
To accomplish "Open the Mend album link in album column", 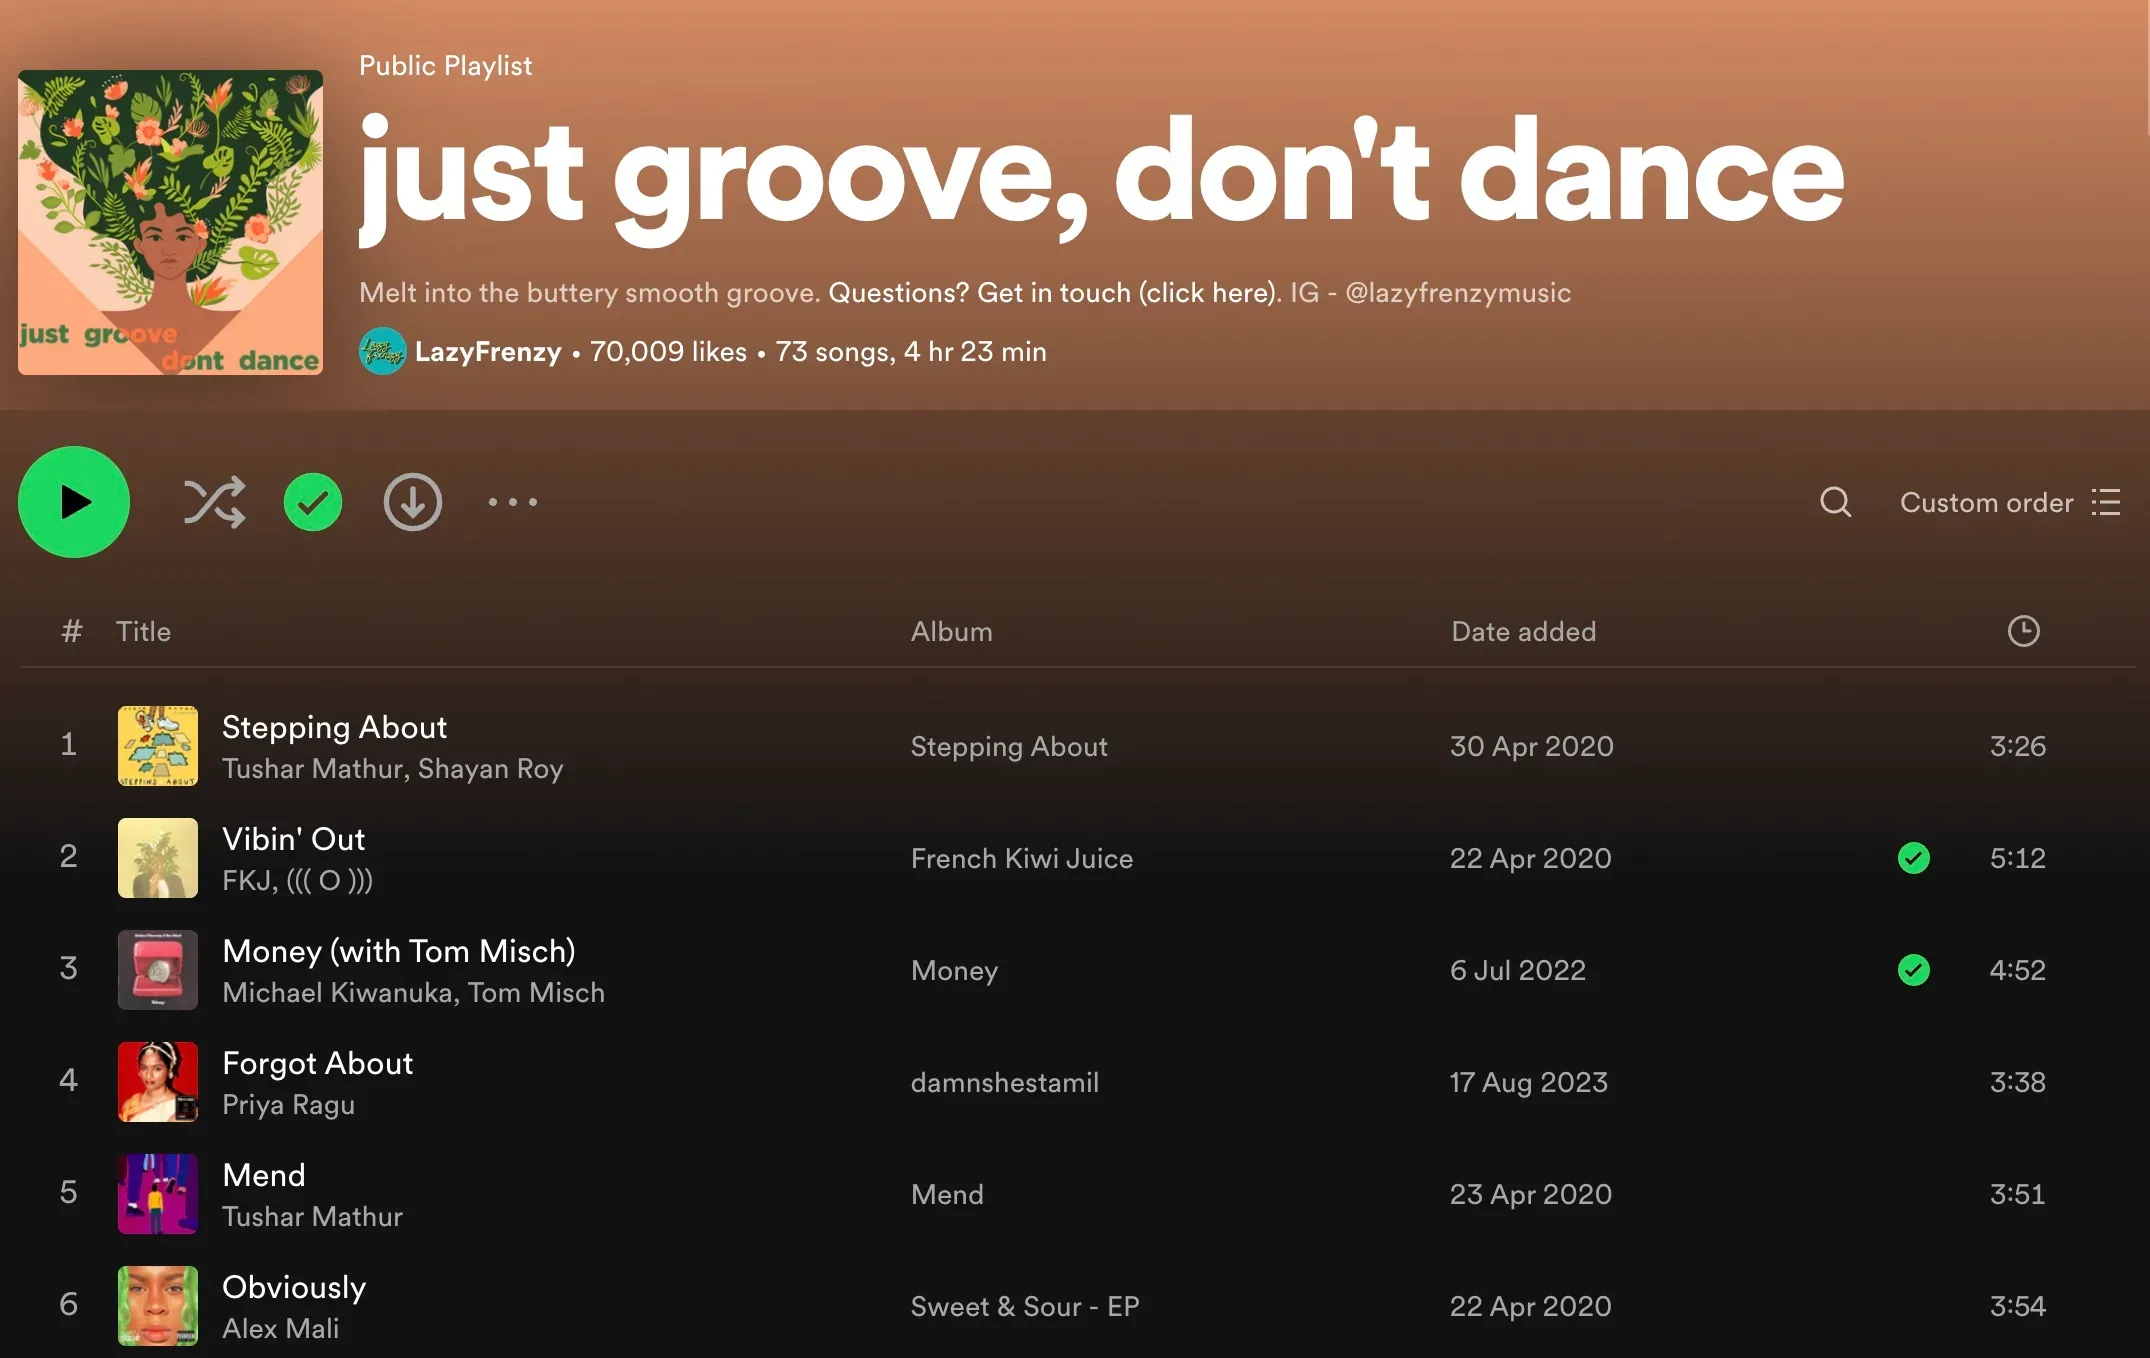I will (947, 1194).
